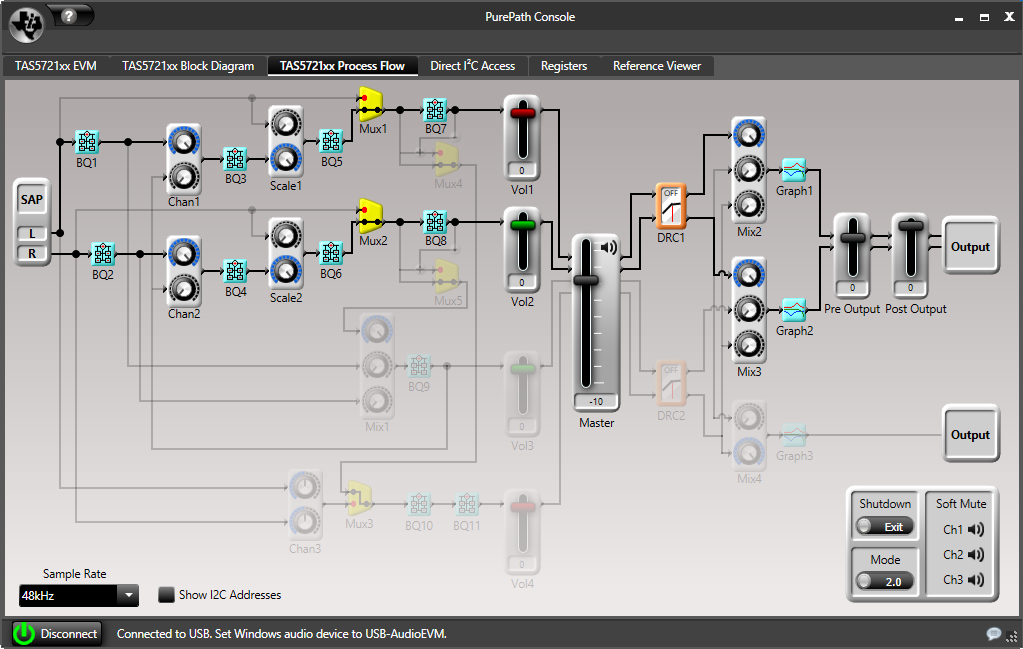Open the Sample Rate 48kHz dropdown
The height and width of the screenshot is (649, 1023).
click(x=79, y=596)
